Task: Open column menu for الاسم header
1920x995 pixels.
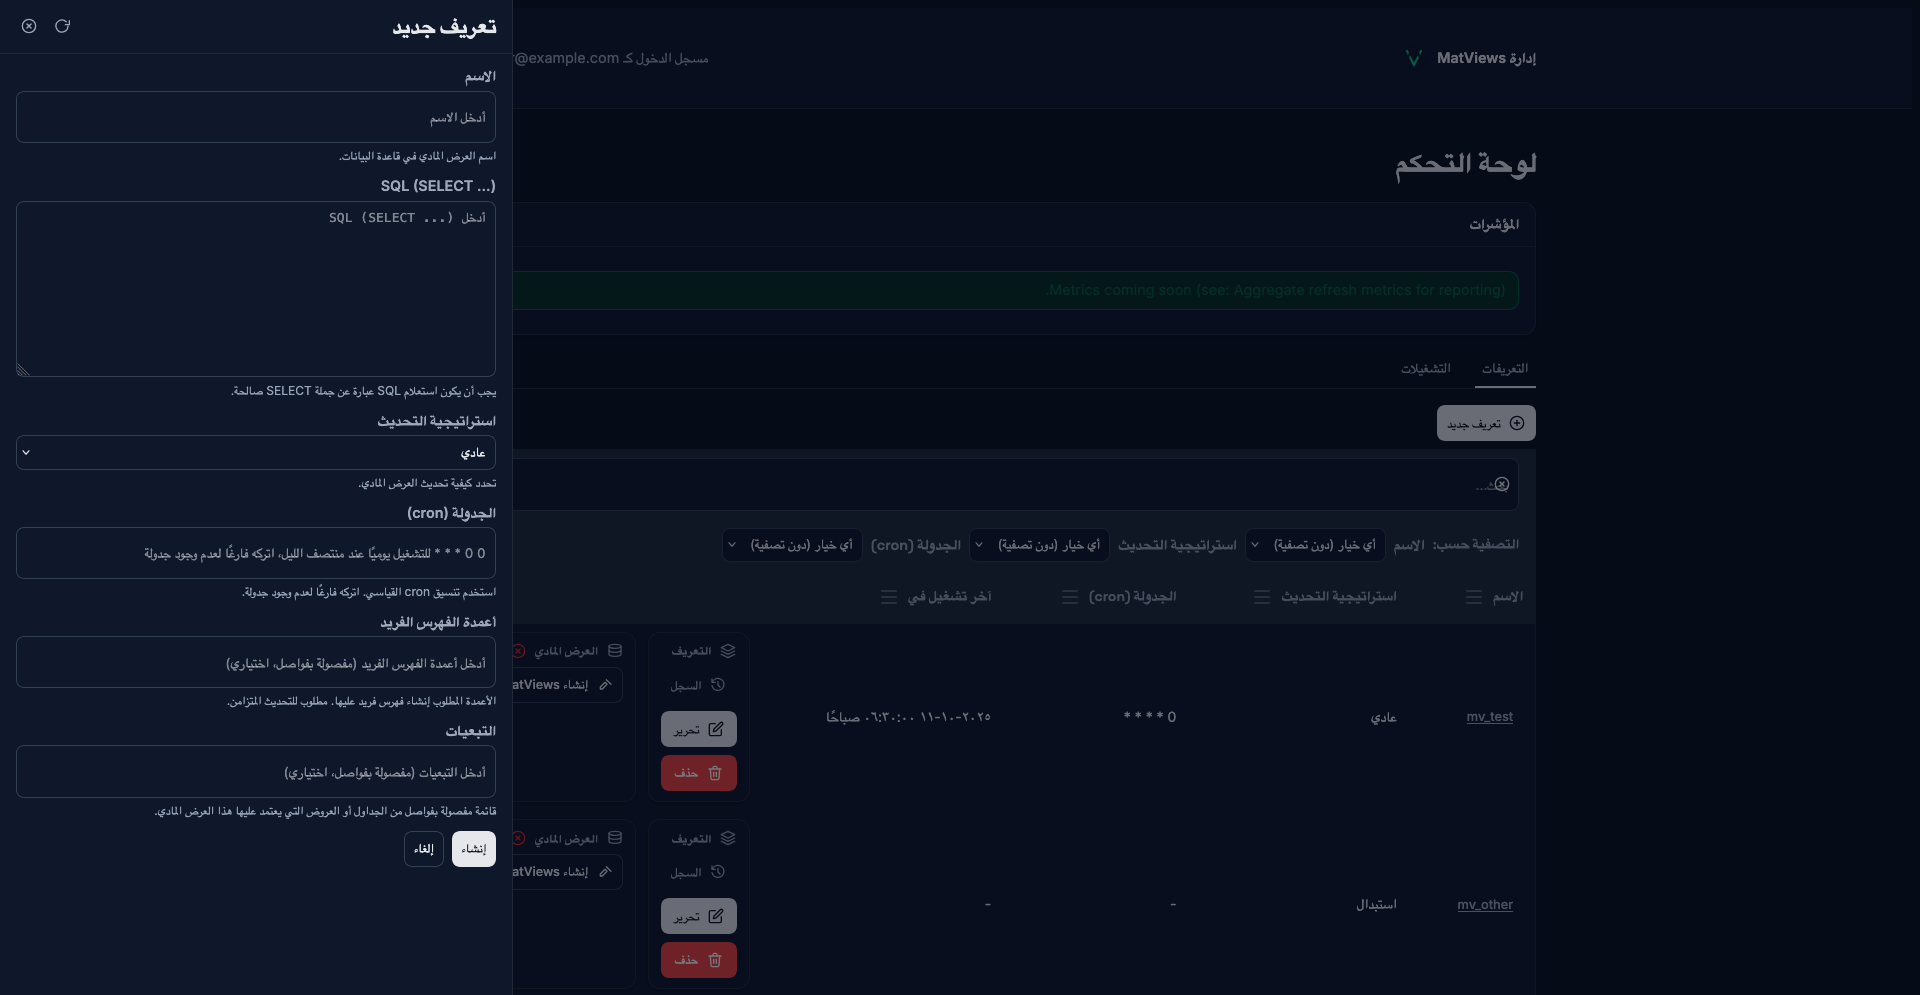Action: point(1473,597)
